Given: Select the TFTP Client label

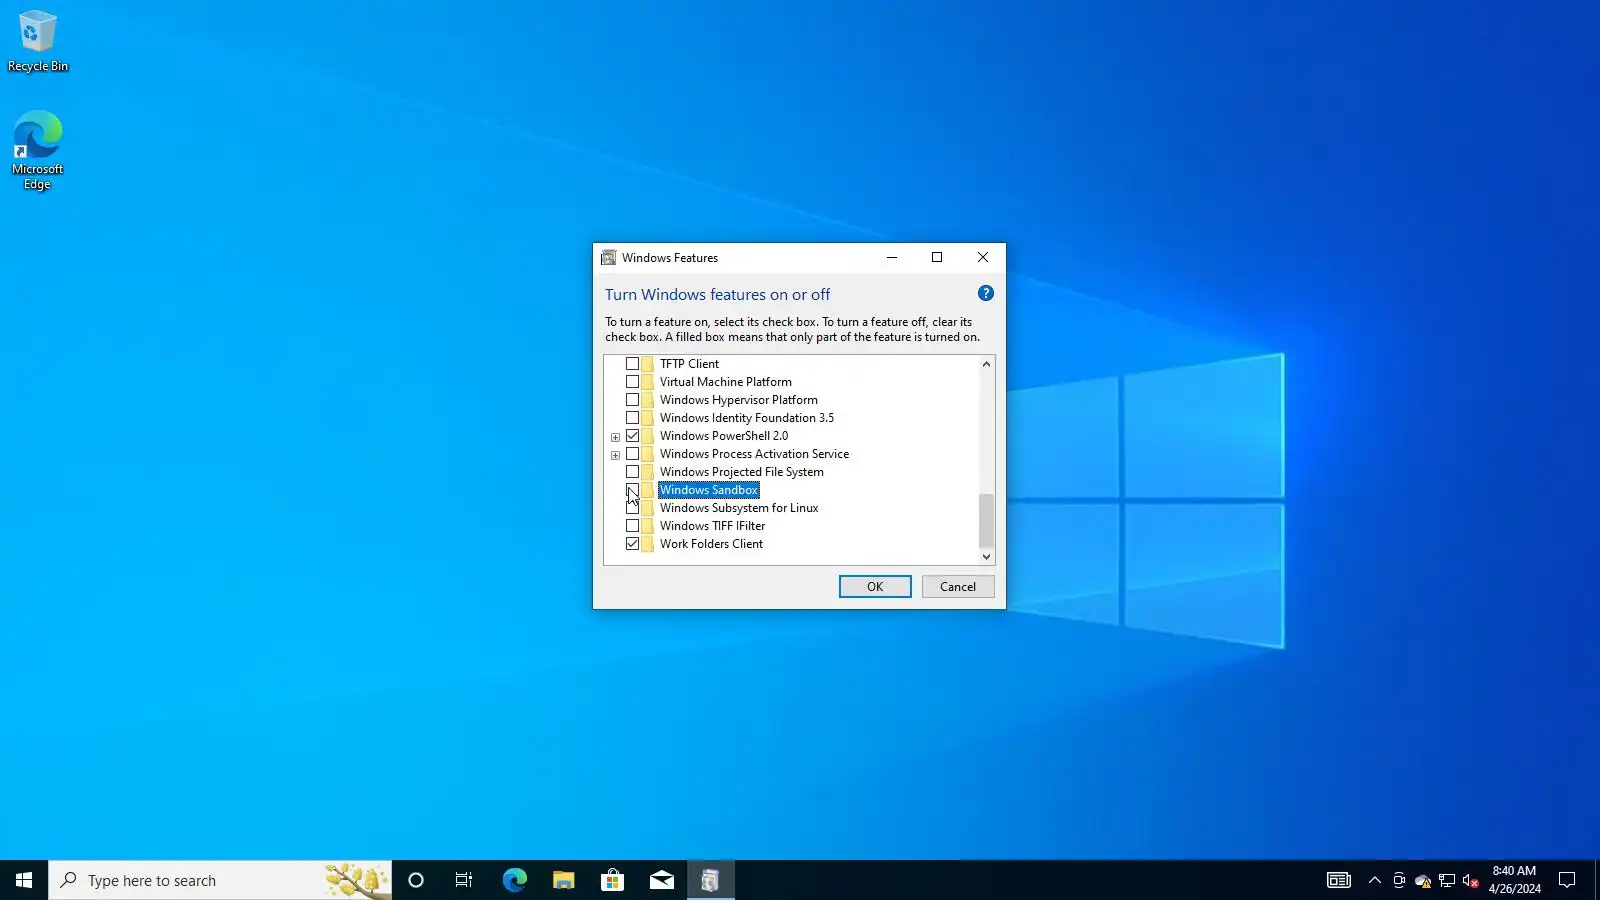Looking at the screenshot, I should [689, 364].
